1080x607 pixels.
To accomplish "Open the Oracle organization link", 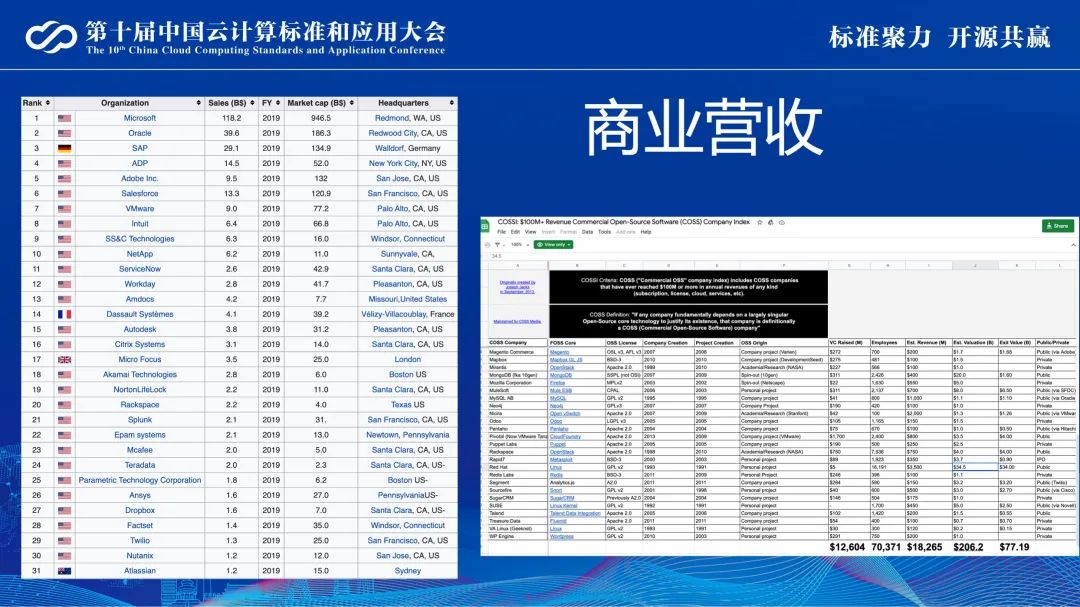I will [140, 133].
